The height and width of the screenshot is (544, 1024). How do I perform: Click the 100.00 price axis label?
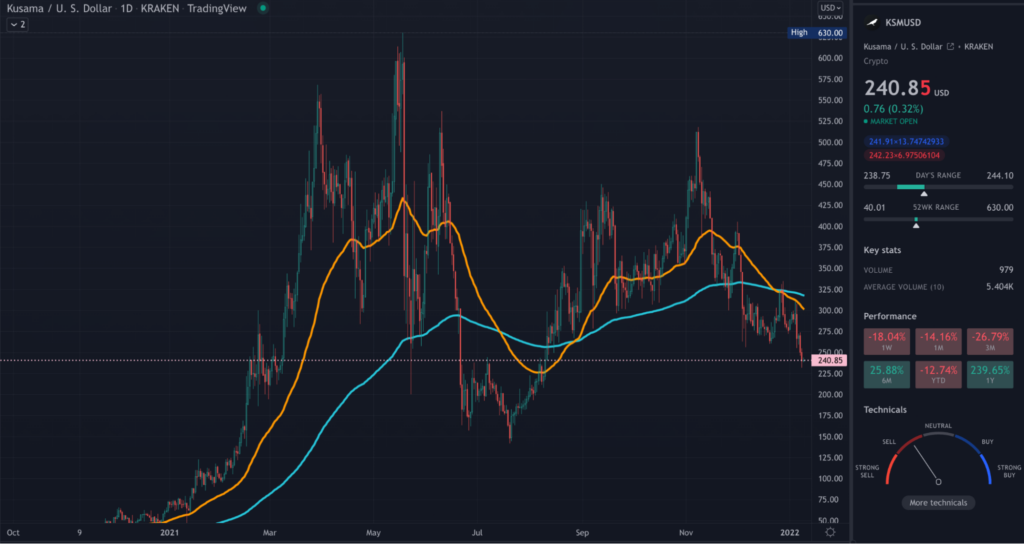(829, 479)
